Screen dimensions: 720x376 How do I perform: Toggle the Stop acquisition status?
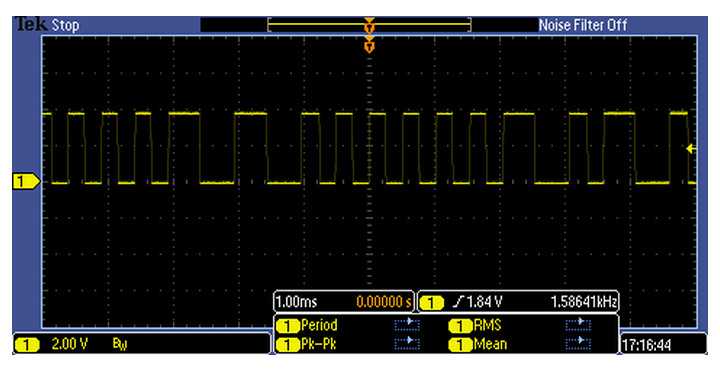click(65, 25)
